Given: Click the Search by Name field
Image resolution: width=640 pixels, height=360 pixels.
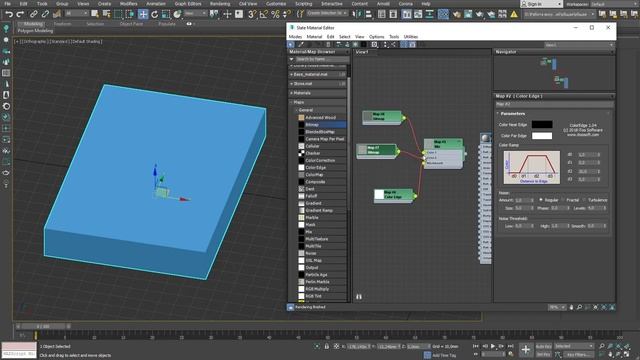Looking at the screenshot, I should (x=322, y=59).
